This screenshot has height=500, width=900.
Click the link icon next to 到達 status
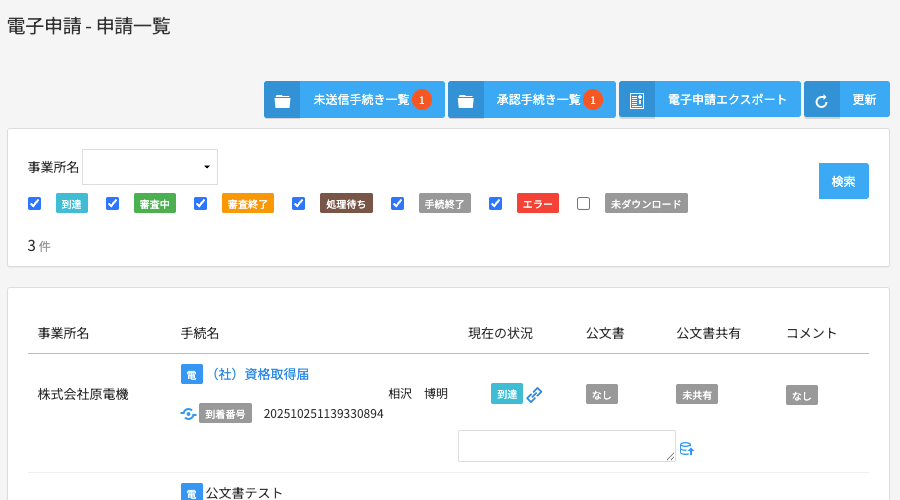pos(535,395)
